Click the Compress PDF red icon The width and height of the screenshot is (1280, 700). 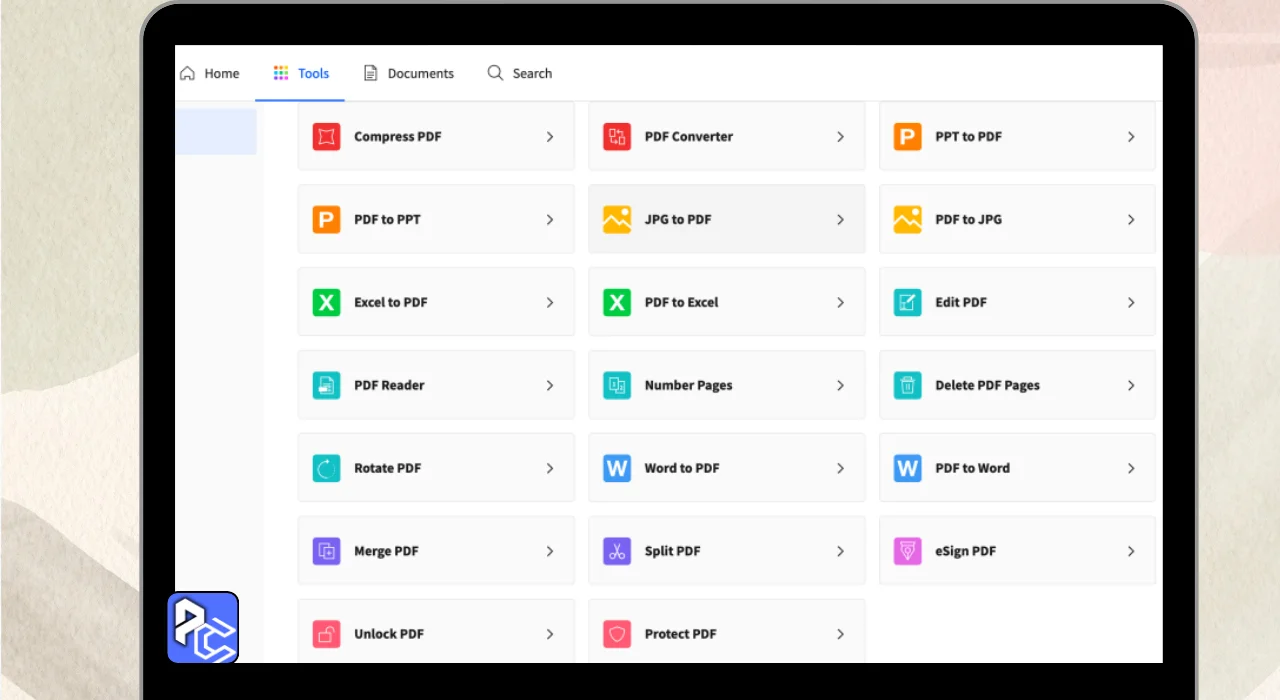click(x=326, y=137)
